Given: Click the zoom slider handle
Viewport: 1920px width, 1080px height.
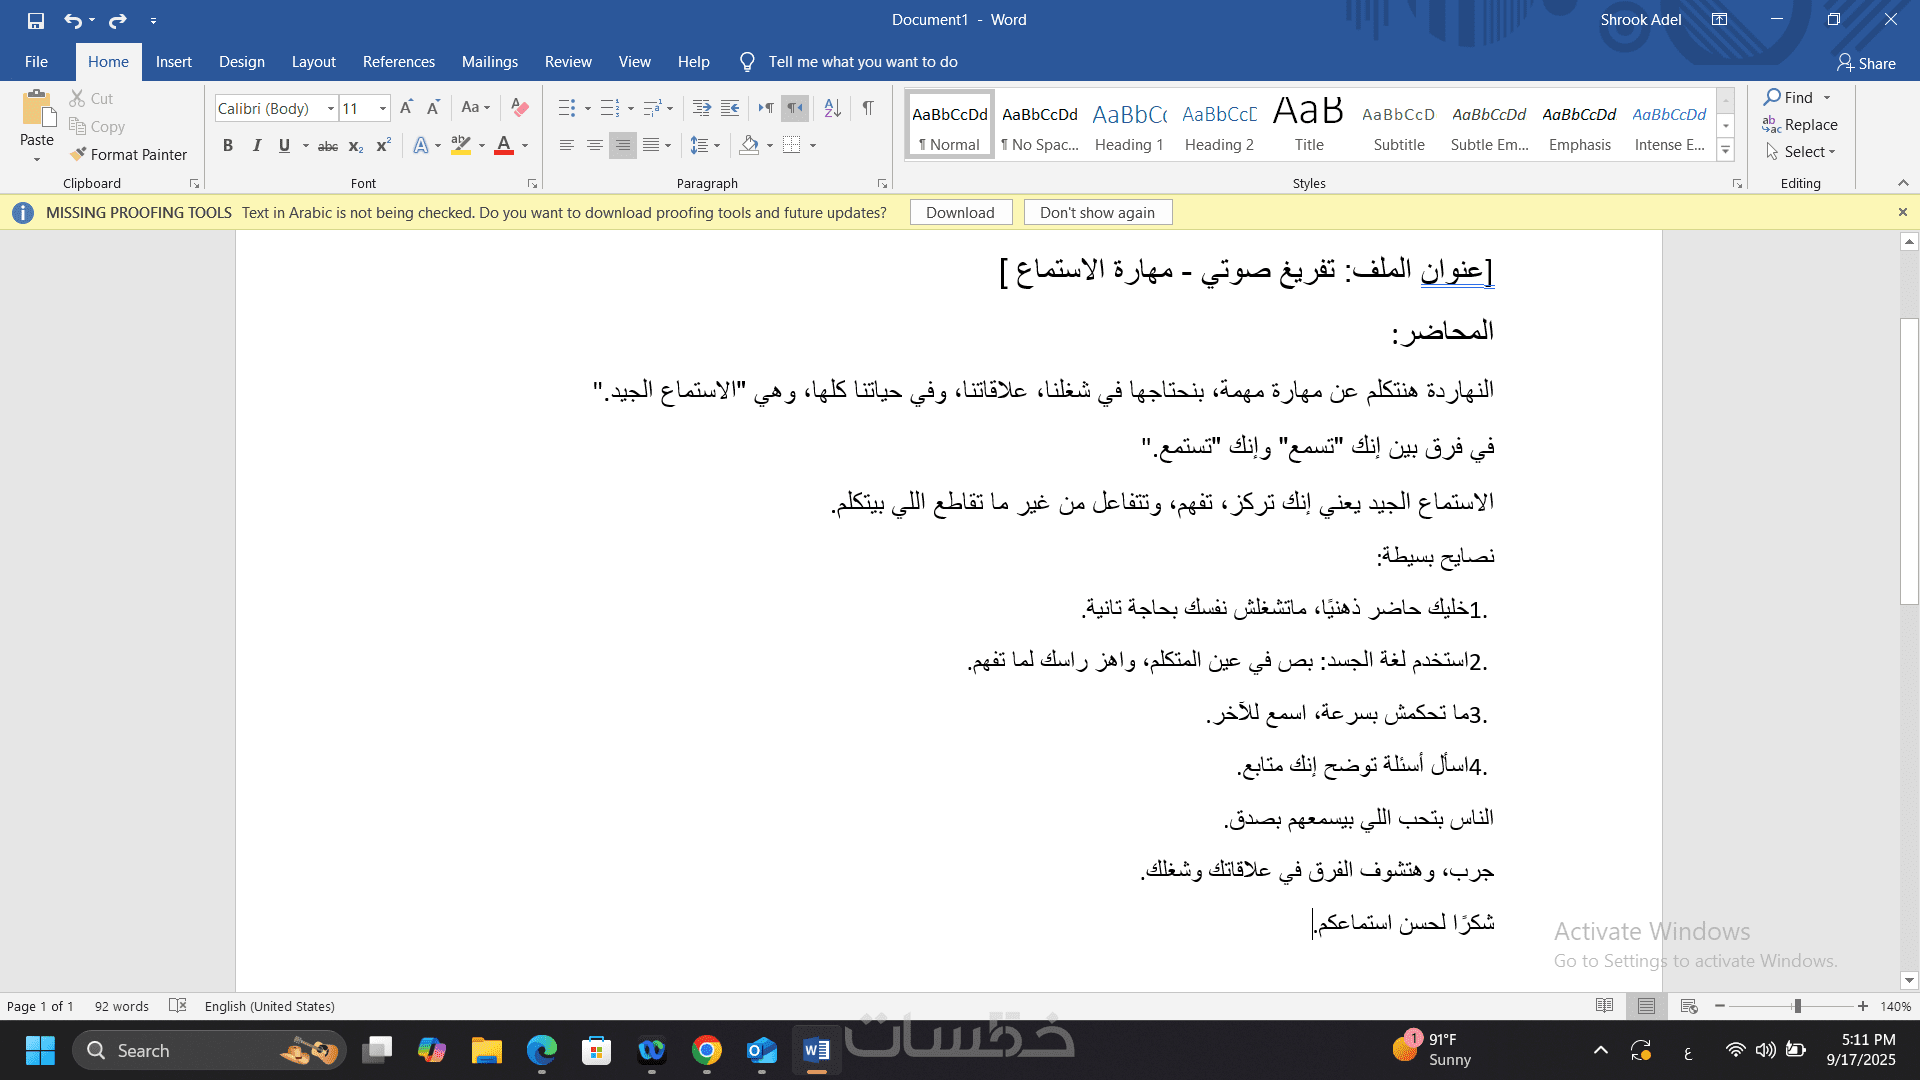Looking at the screenshot, I should pyautogui.click(x=1797, y=1006).
